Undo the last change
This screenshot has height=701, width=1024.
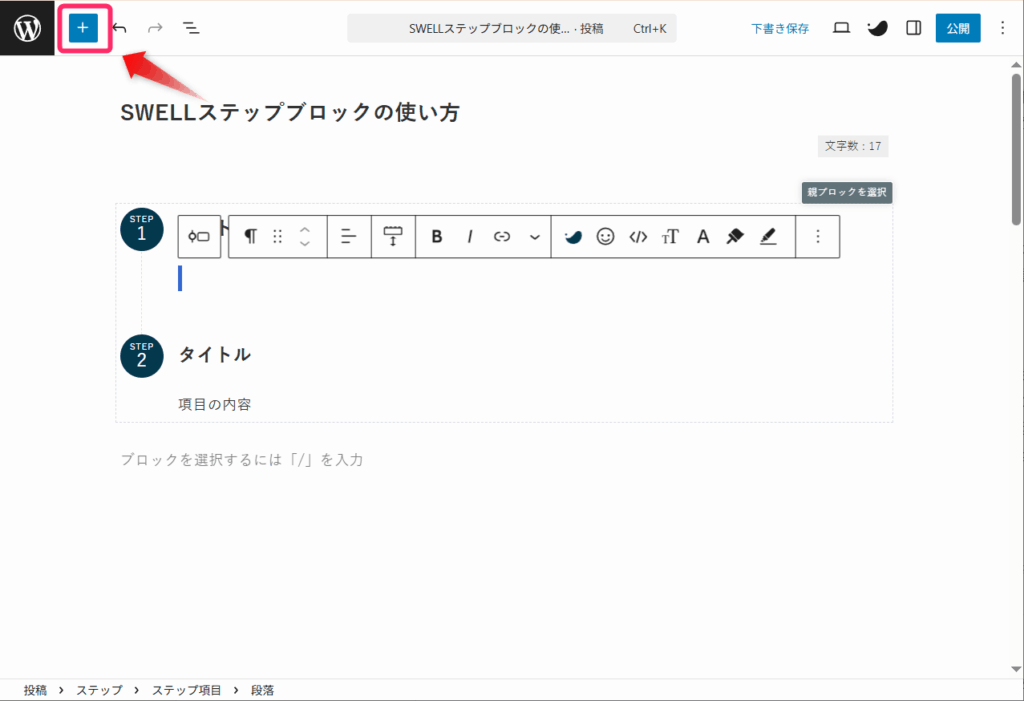point(120,28)
